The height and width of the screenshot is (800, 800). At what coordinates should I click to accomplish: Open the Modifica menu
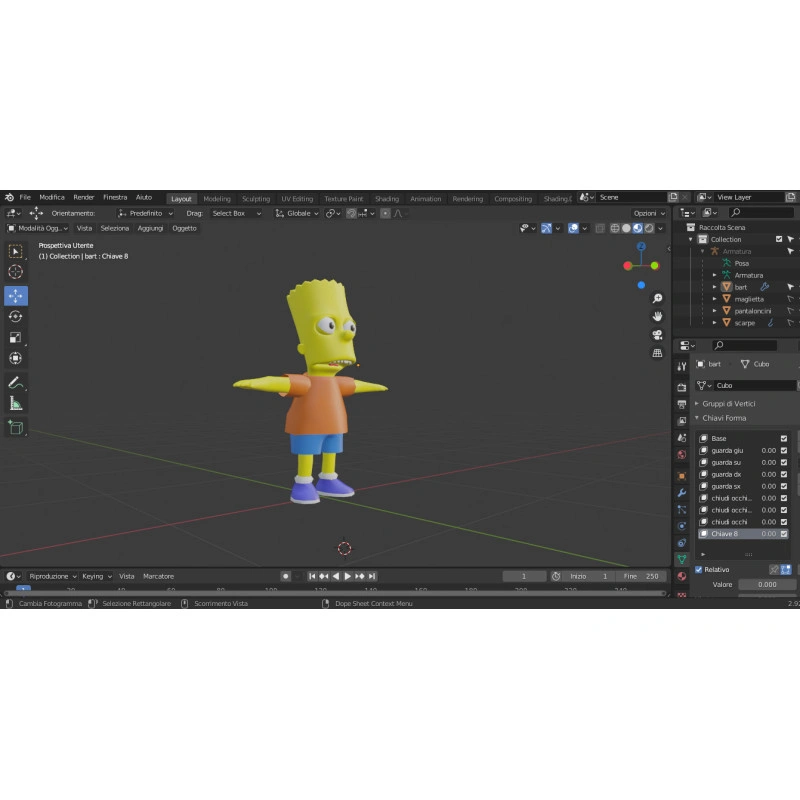coord(52,197)
